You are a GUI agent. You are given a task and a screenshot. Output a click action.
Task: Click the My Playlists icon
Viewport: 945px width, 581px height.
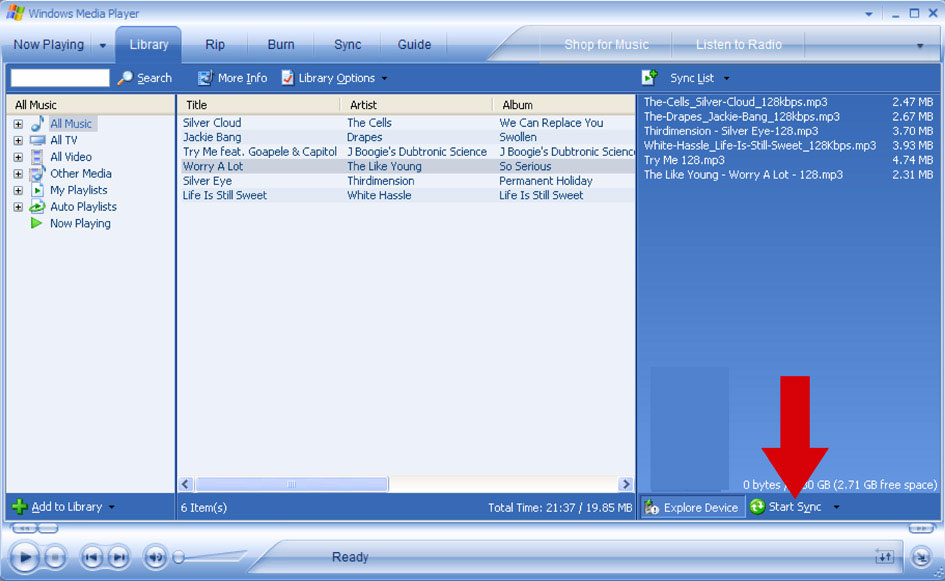(x=37, y=190)
